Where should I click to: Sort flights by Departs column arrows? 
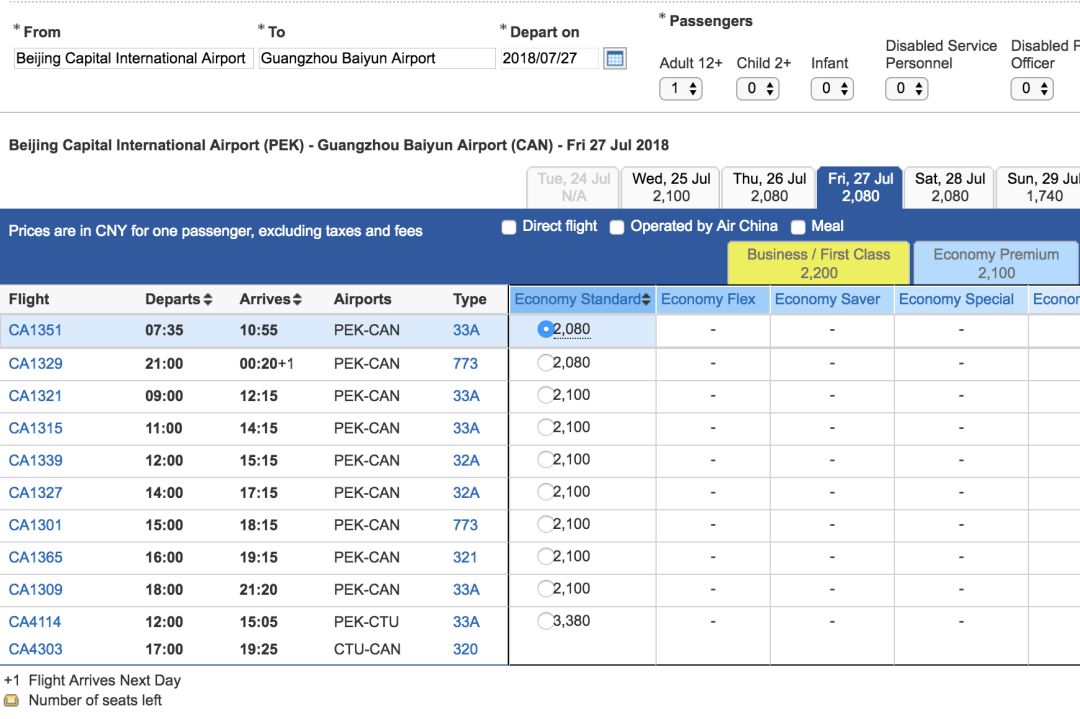(208, 300)
